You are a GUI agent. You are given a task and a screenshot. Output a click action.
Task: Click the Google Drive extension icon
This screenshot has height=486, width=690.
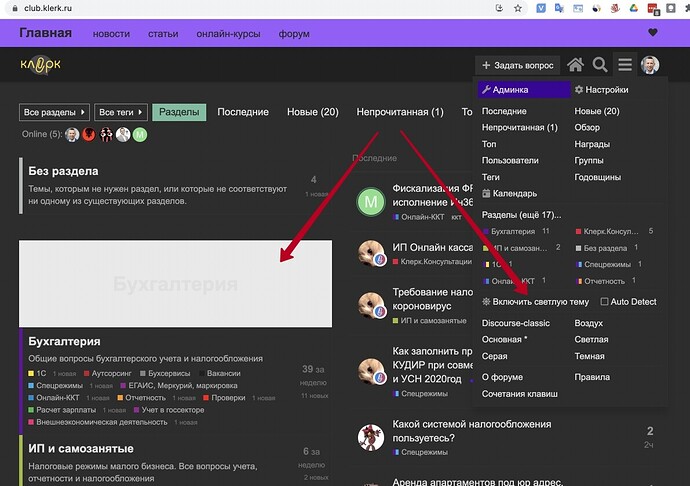pyautogui.click(x=634, y=8)
